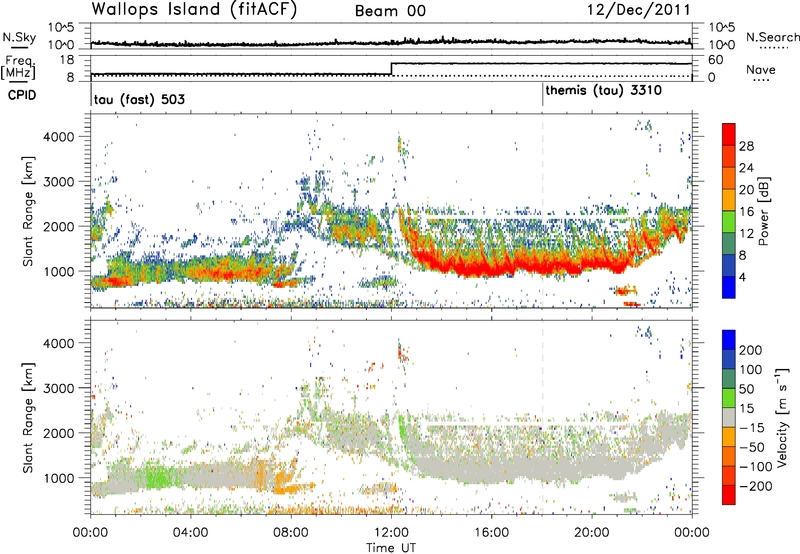The height and width of the screenshot is (554, 800).
Task: Click the '28' label on Power colorbar
Action: tap(746, 146)
